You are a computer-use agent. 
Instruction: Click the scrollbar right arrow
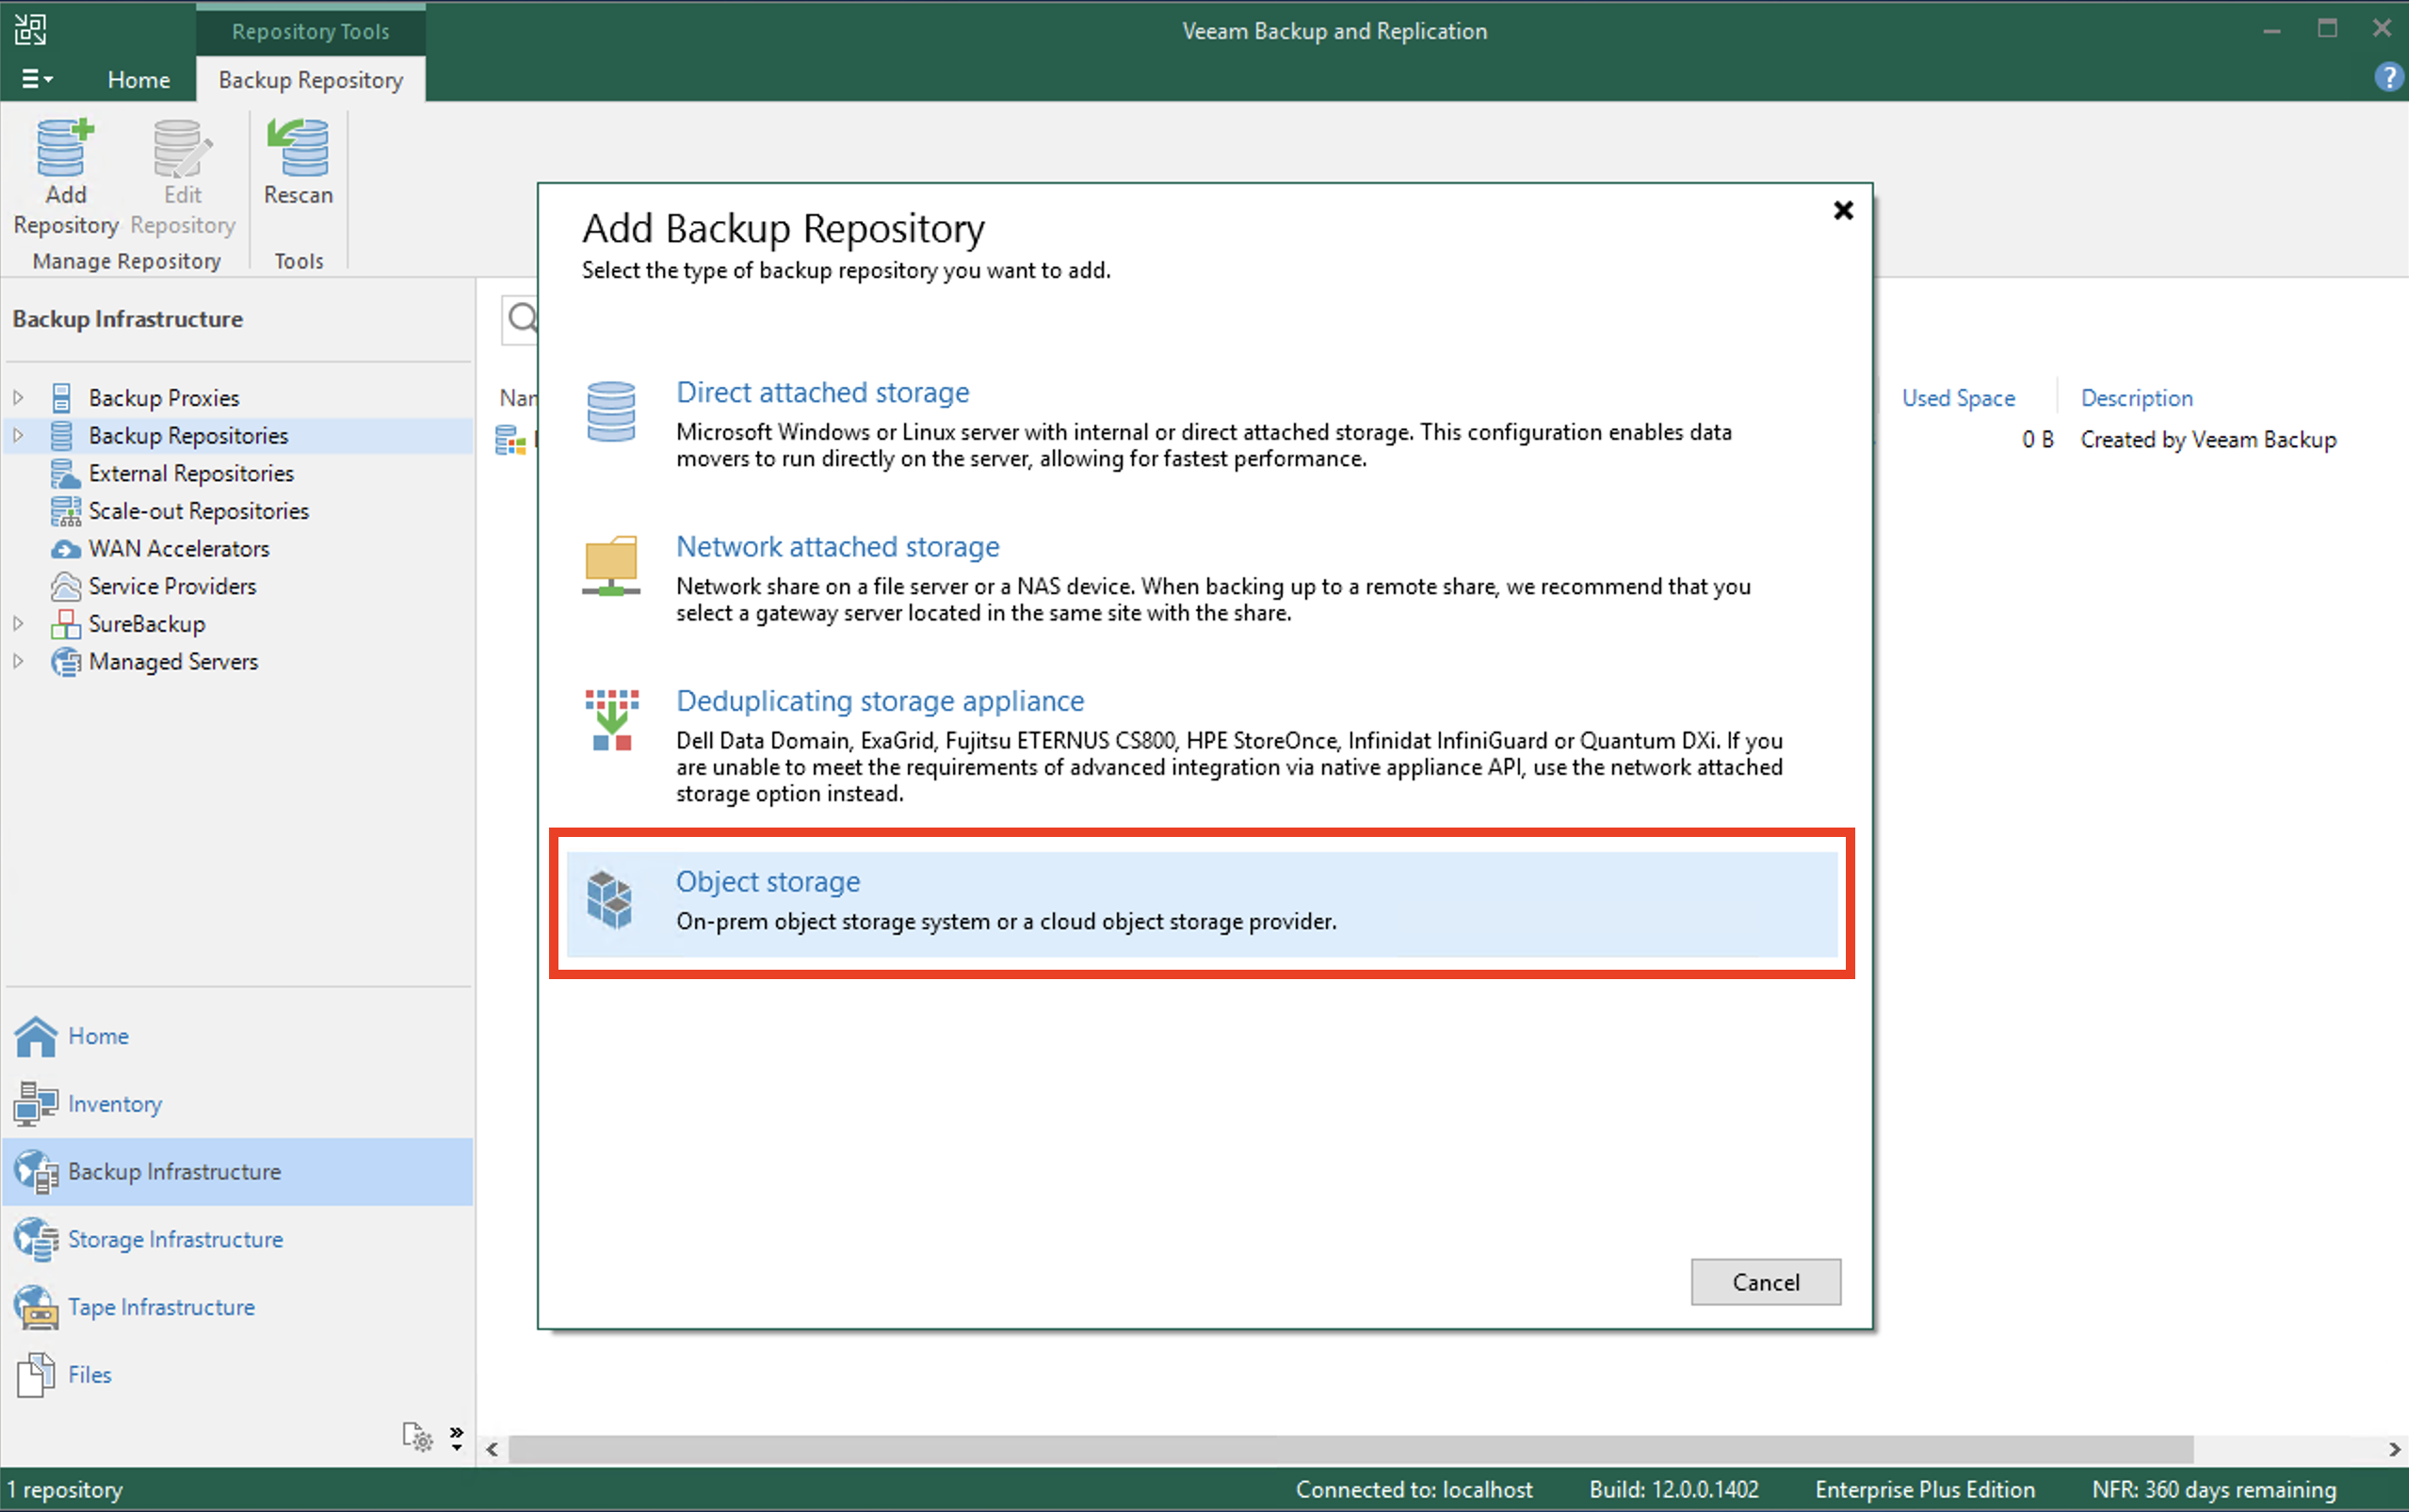2394,1449
